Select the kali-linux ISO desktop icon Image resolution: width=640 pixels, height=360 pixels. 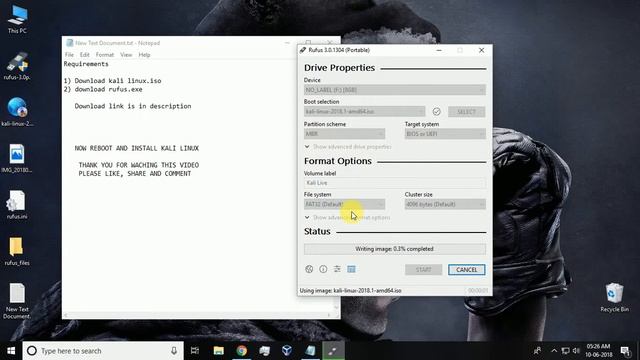(17, 112)
